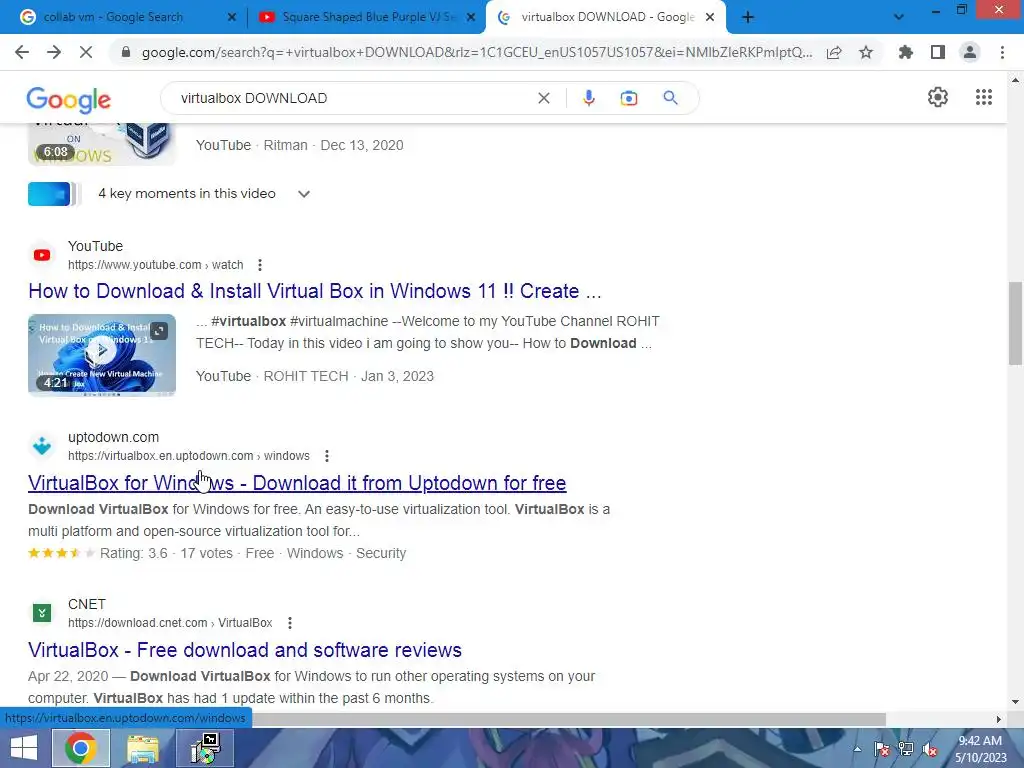Open more options for YouTube result
The height and width of the screenshot is (768, 1024).
(260, 265)
